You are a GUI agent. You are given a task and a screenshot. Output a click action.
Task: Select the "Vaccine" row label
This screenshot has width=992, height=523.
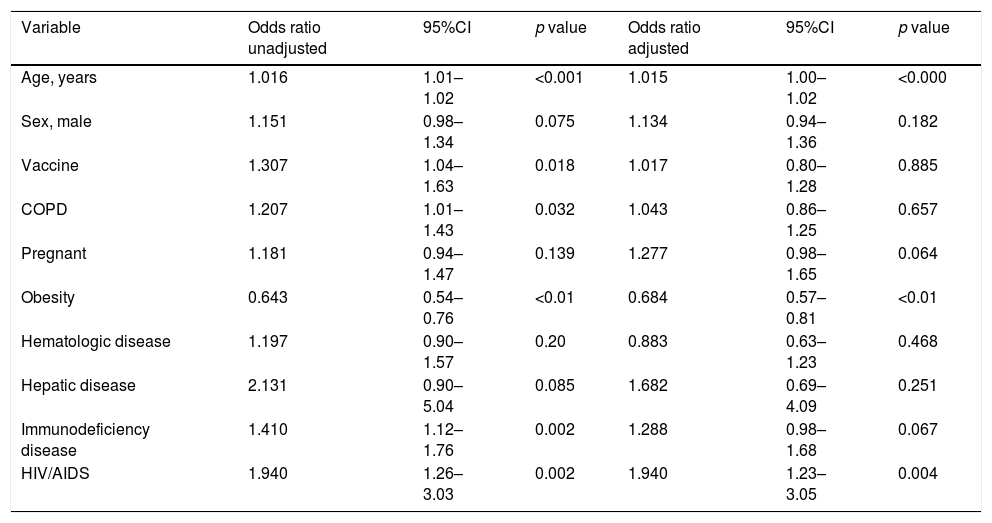[x=45, y=166]
